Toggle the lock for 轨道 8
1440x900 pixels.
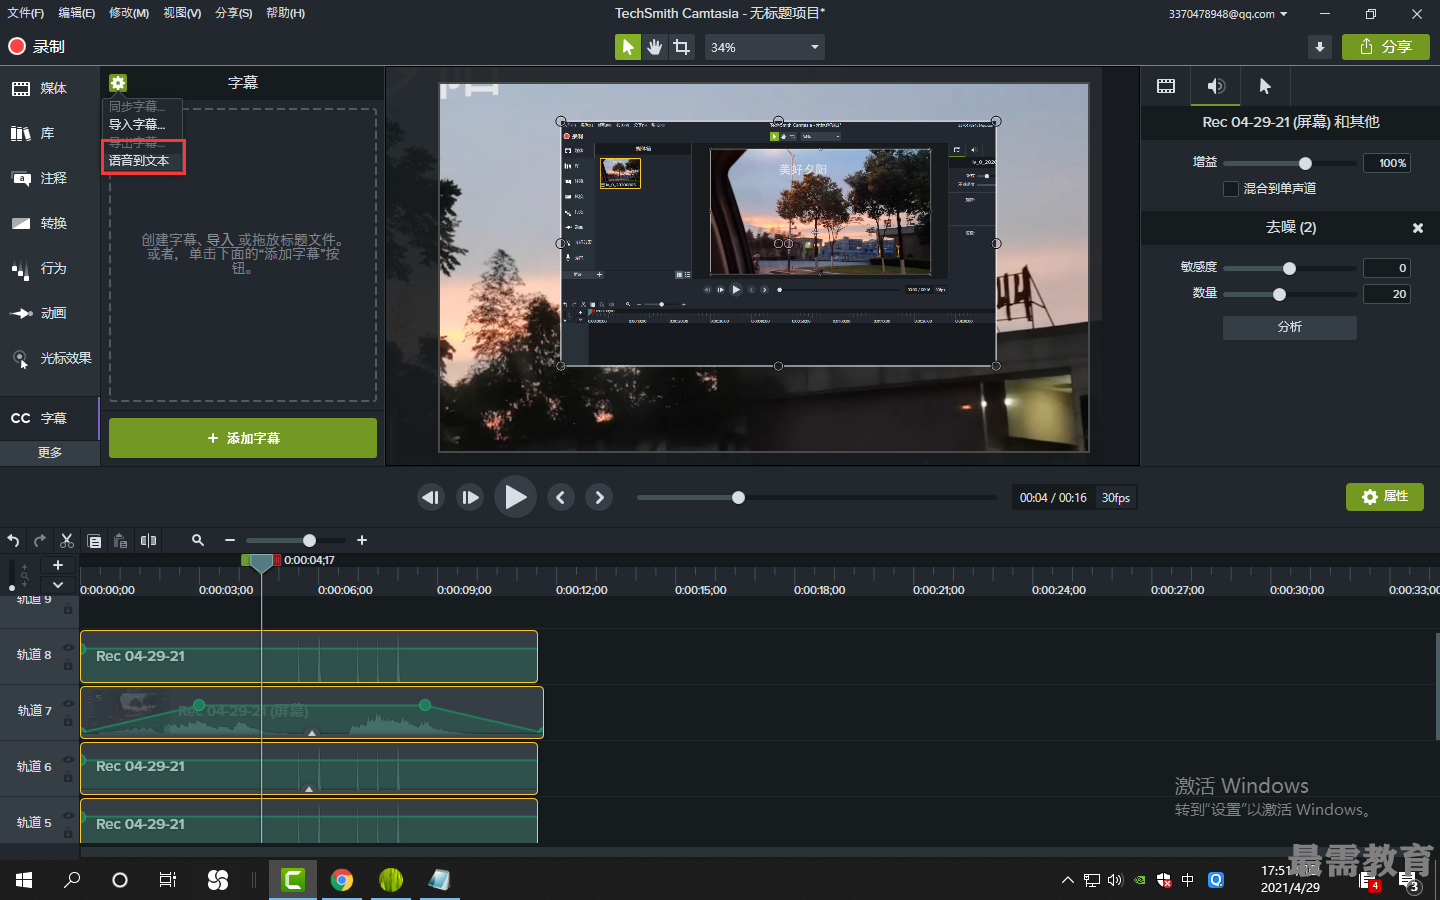(68, 664)
